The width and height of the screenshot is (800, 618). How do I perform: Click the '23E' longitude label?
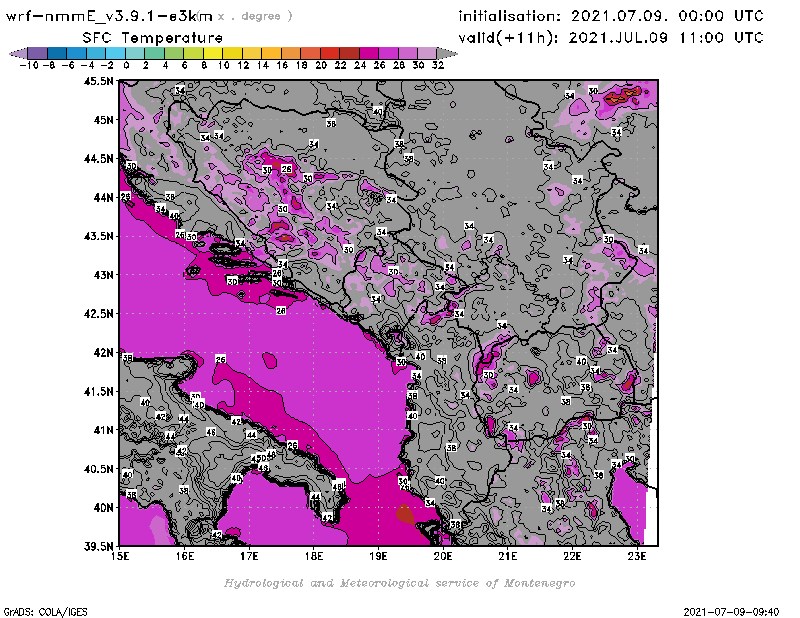[637, 556]
